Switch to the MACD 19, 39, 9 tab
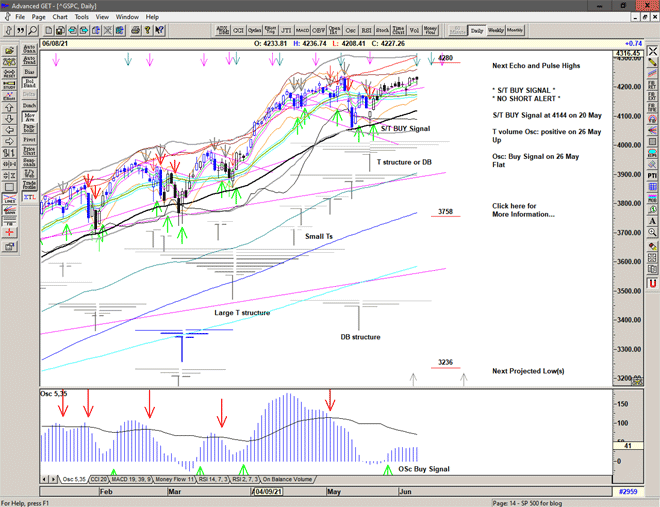Viewport: 660px width, 507px height. tap(131, 480)
